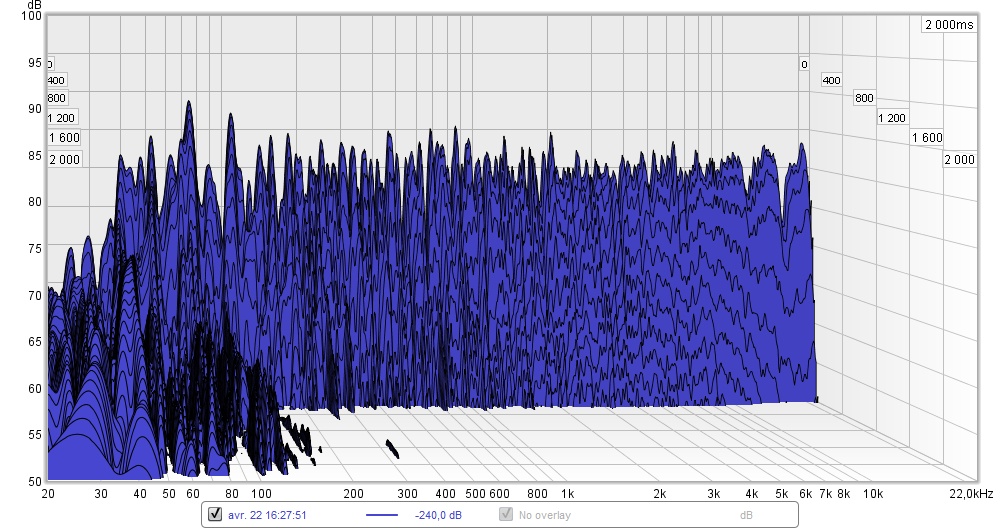Click the left-side 1 200 time axis label
Screen dimensions: 1000x529
pyautogui.click(x=61, y=118)
